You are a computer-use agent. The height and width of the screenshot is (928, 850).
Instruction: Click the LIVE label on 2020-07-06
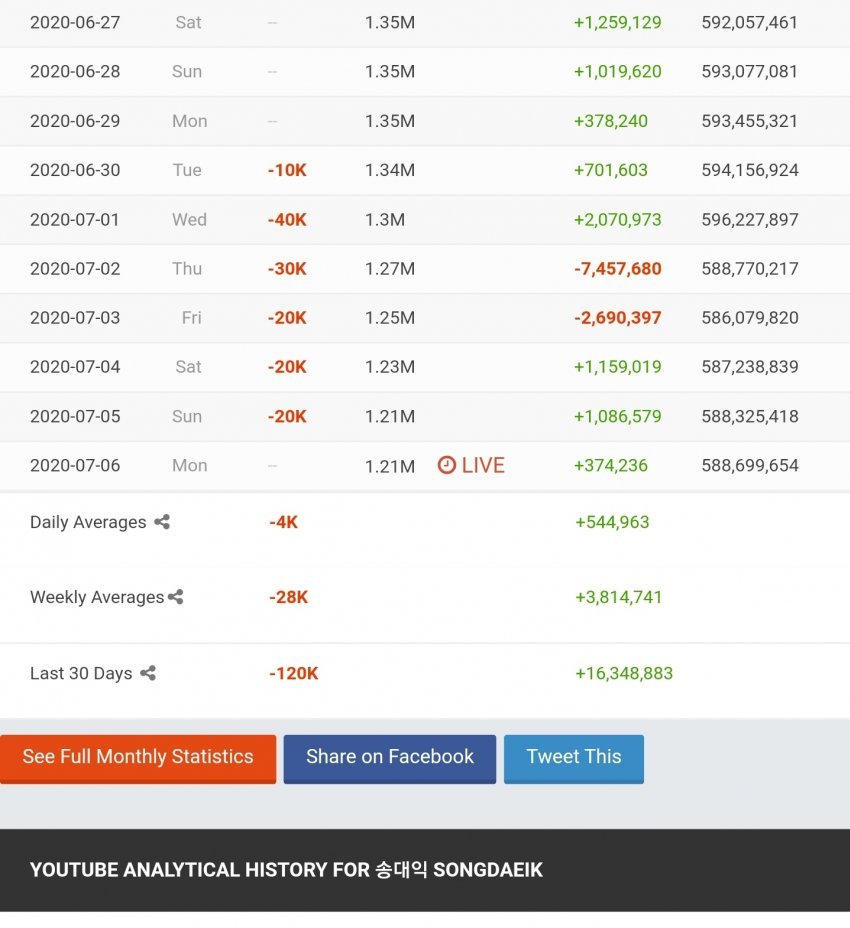483,465
